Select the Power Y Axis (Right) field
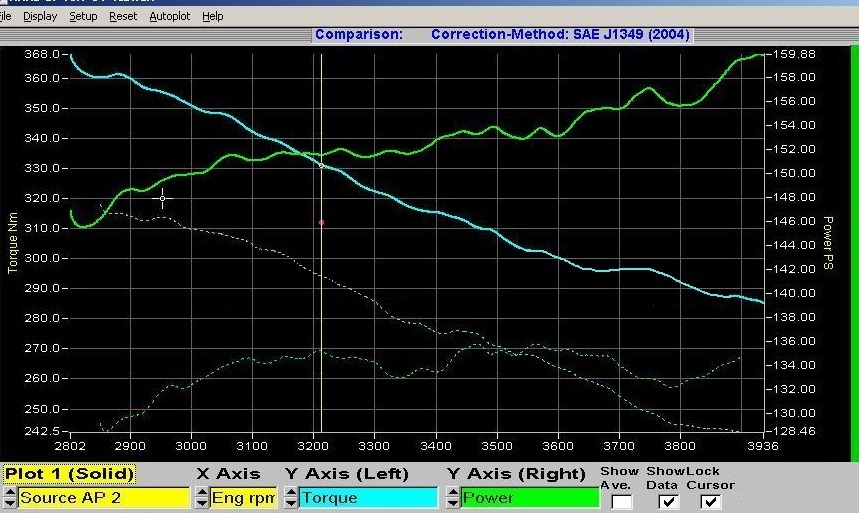The height and width of the screenshot is (513, 859). pos(530,498)
